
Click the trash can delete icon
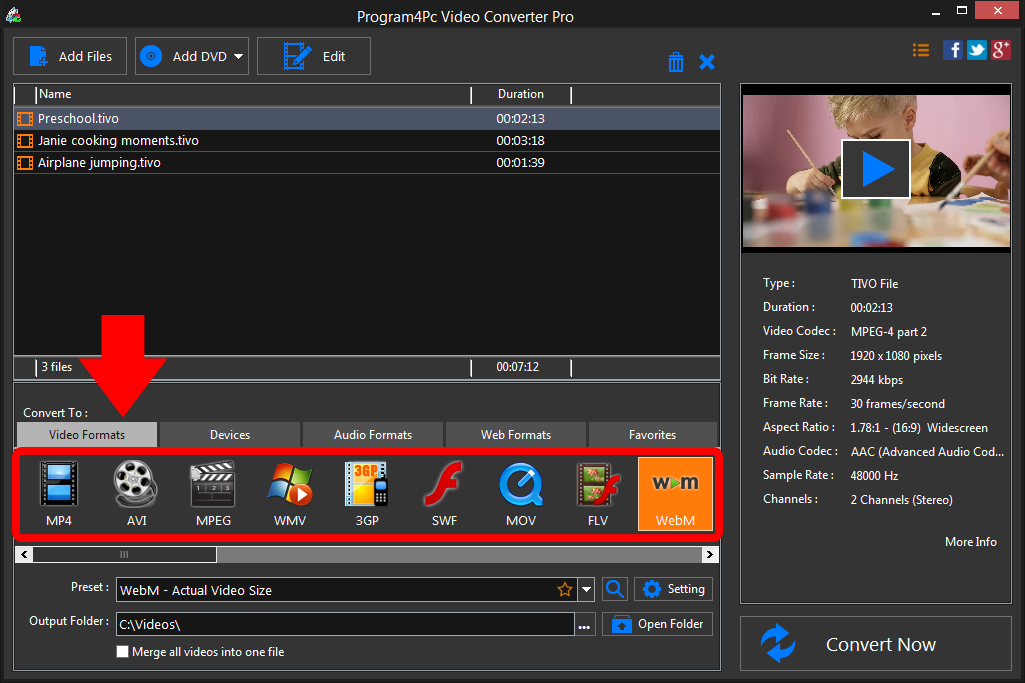coord(676,62)
